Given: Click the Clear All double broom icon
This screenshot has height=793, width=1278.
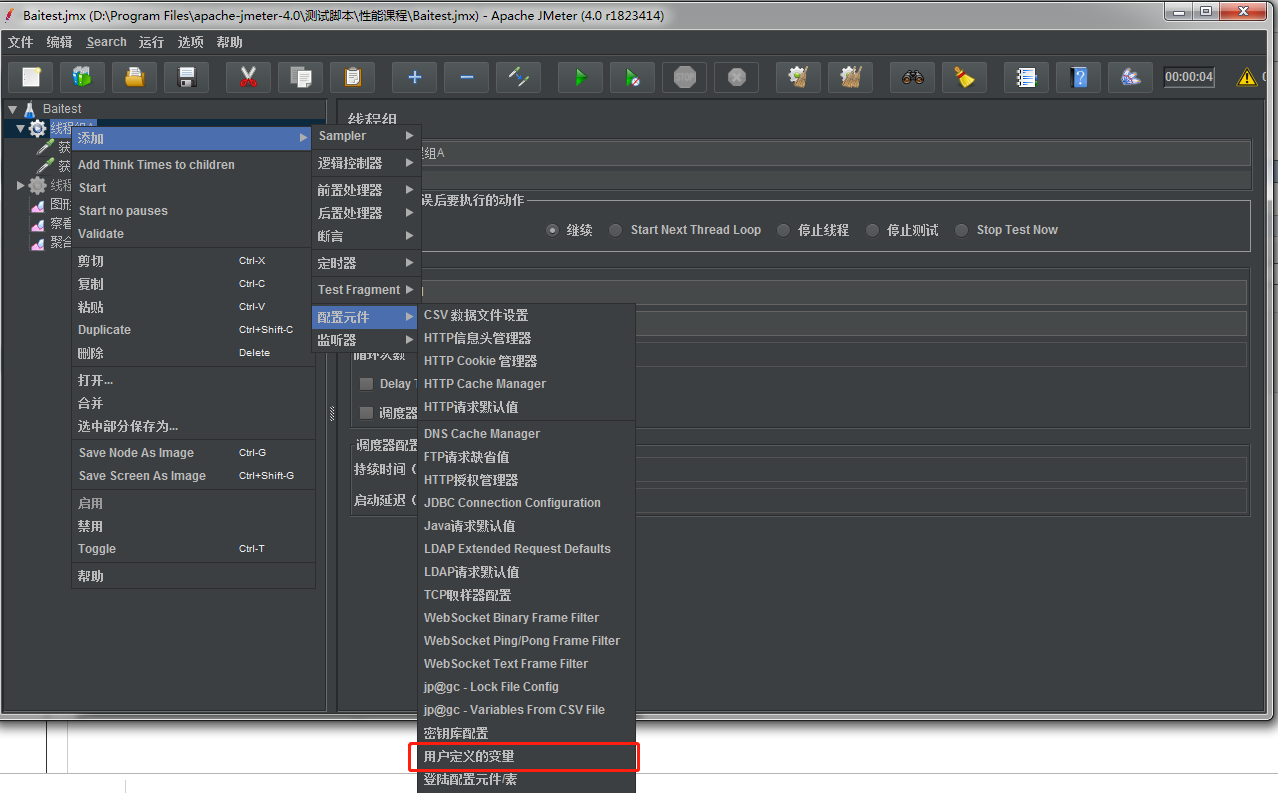Looking at the screenshot, I should coord(850,77).
